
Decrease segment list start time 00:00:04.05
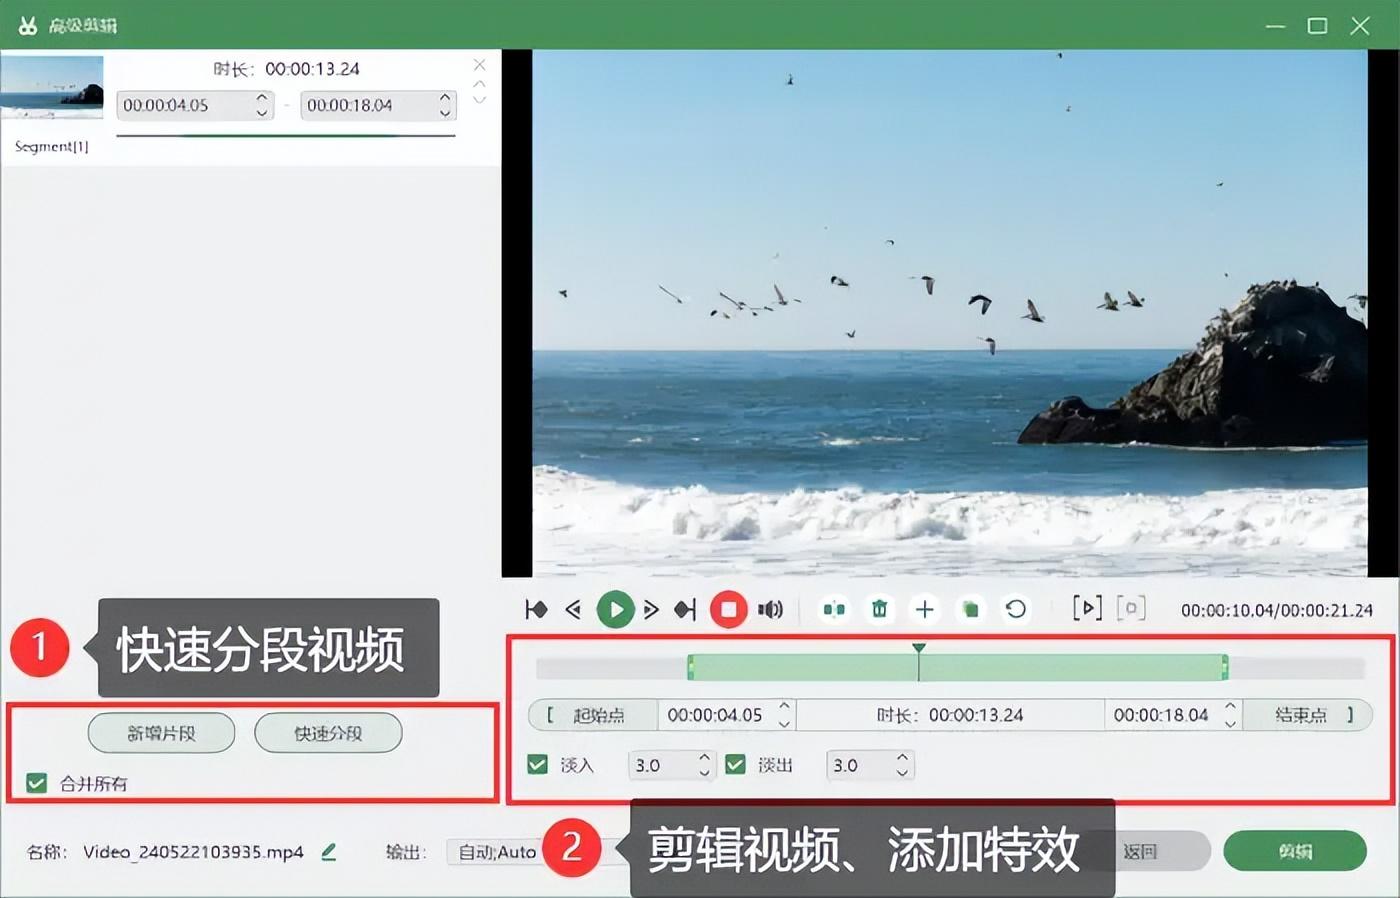pos(262,112)
